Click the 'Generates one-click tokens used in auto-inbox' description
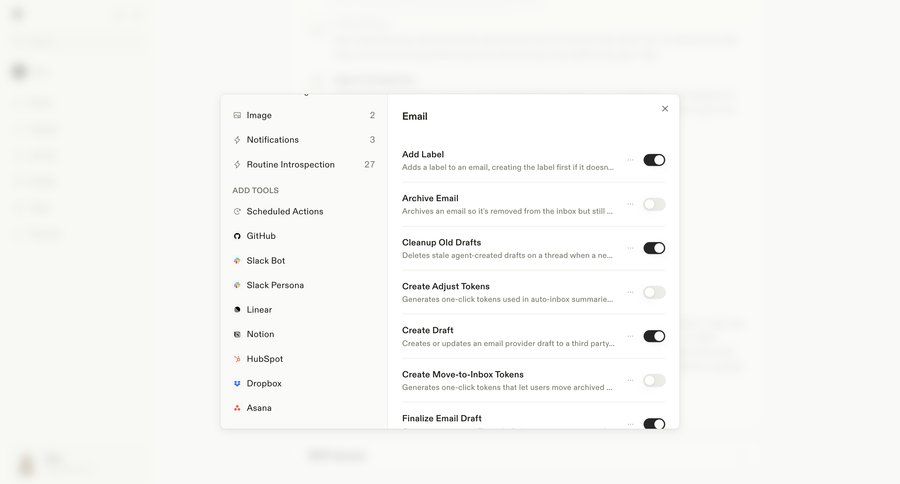 pyautogui.click(x=507, y=300)
